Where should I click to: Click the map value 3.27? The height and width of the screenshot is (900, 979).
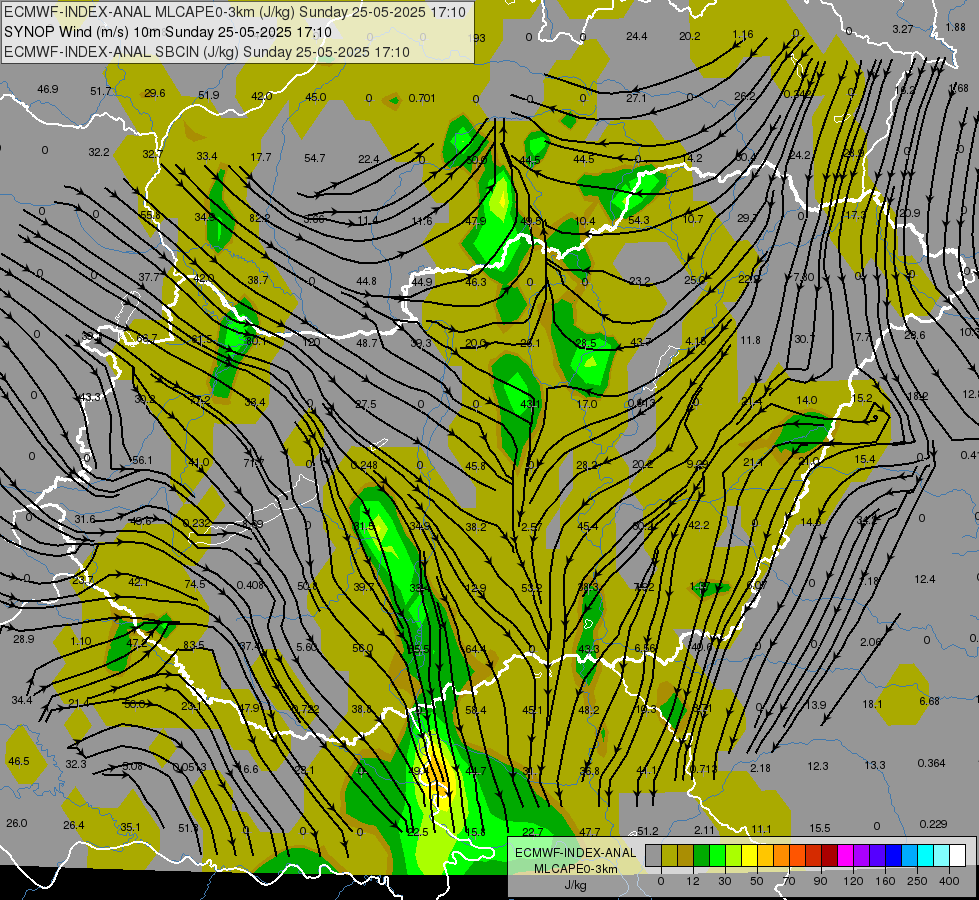tap(903, 29)
